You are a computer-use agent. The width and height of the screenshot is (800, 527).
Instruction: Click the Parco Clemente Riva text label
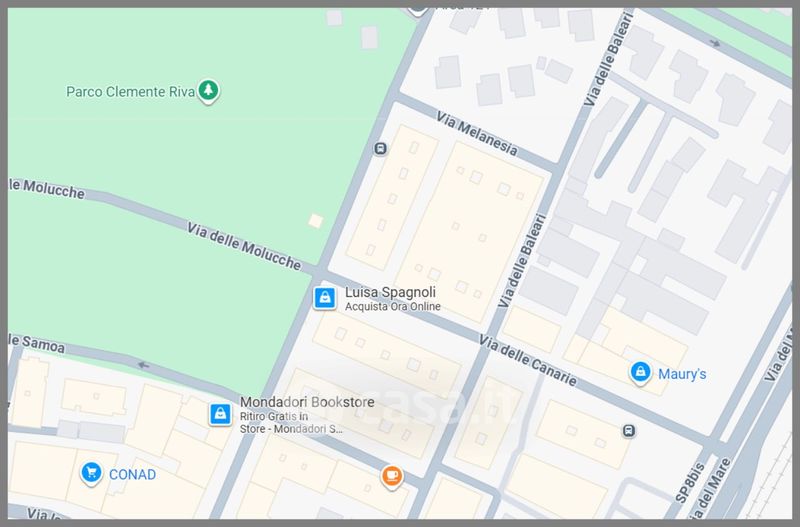[130, 92]
